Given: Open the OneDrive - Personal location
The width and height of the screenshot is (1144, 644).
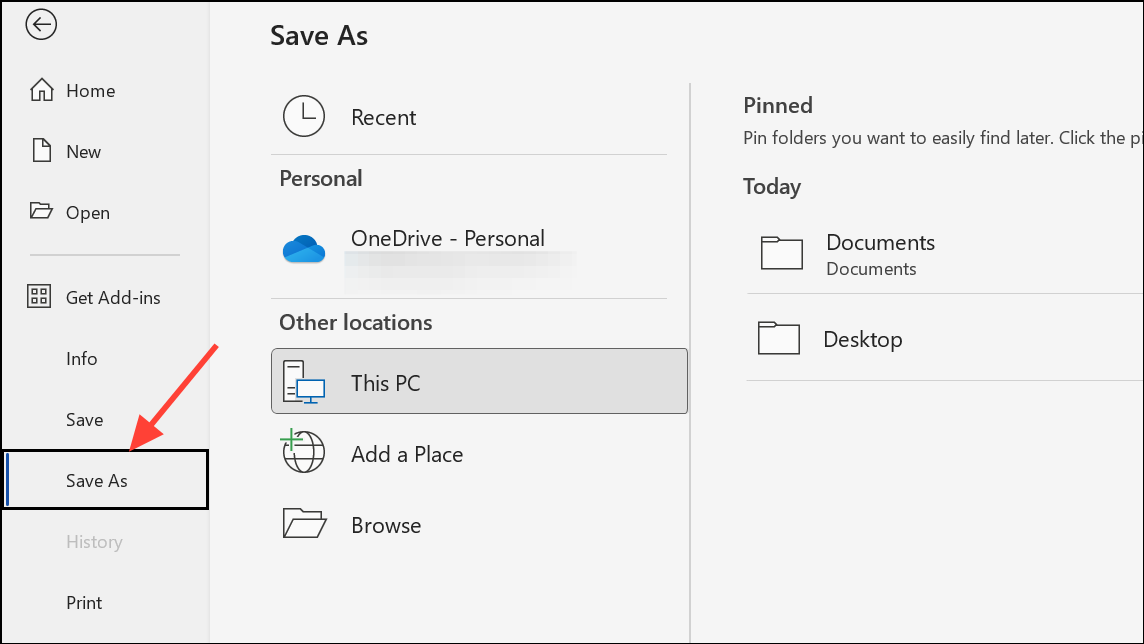Looking at the screenshot, I should coord(447,238).
